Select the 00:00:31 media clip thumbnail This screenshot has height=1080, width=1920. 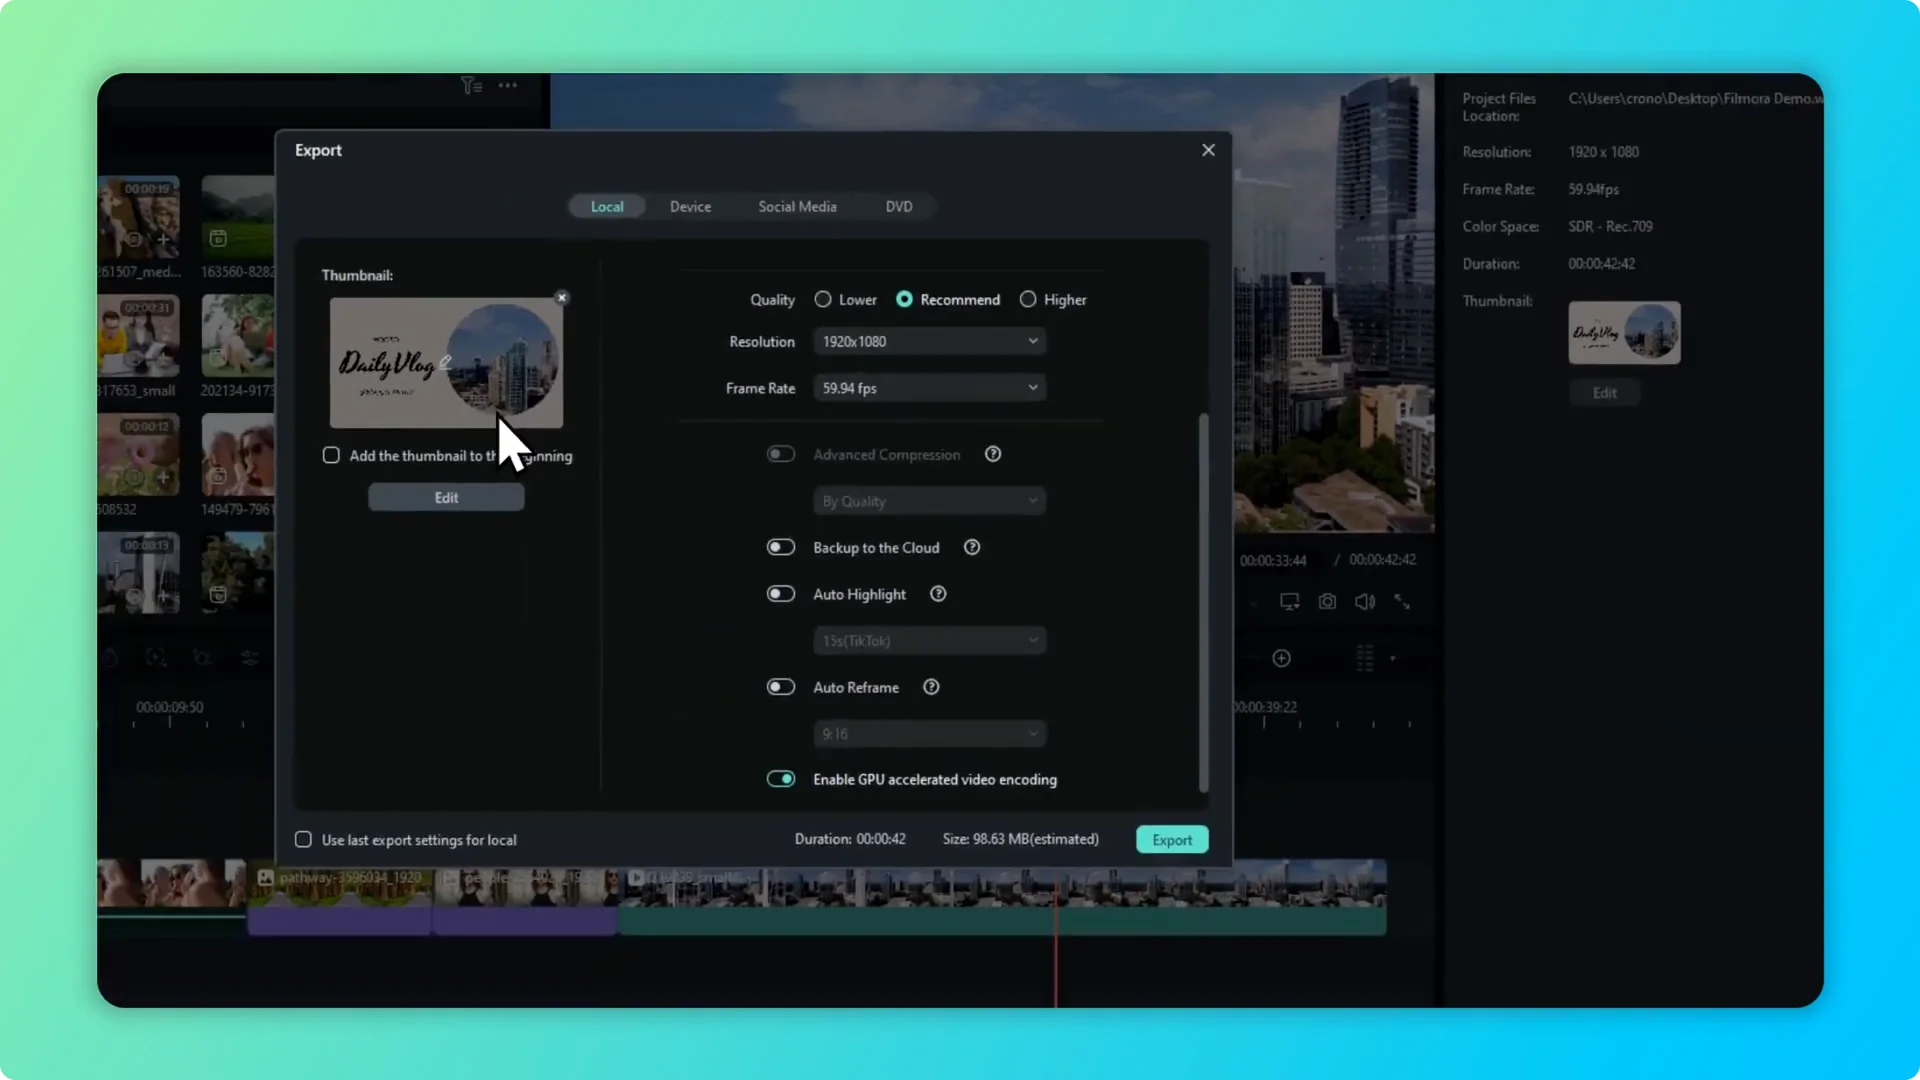[x=139, y=336]
